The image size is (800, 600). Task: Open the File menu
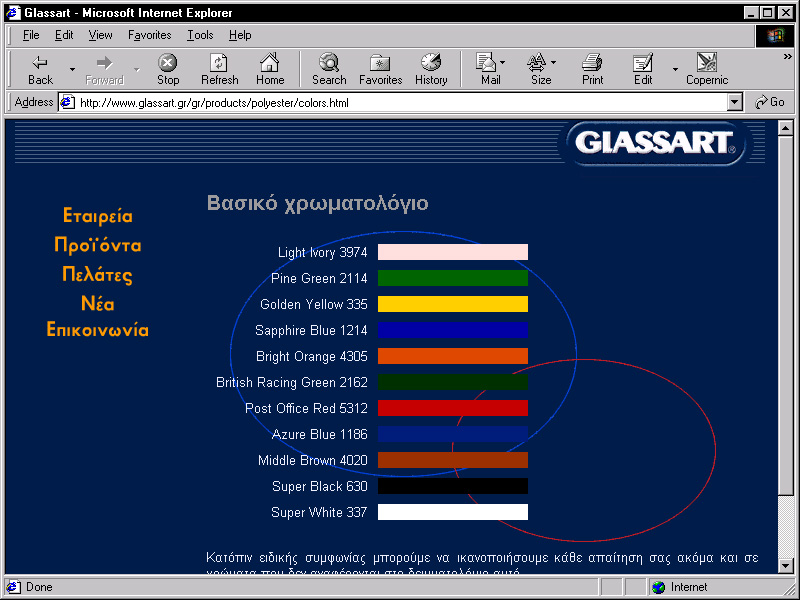(x=31, y=35)
